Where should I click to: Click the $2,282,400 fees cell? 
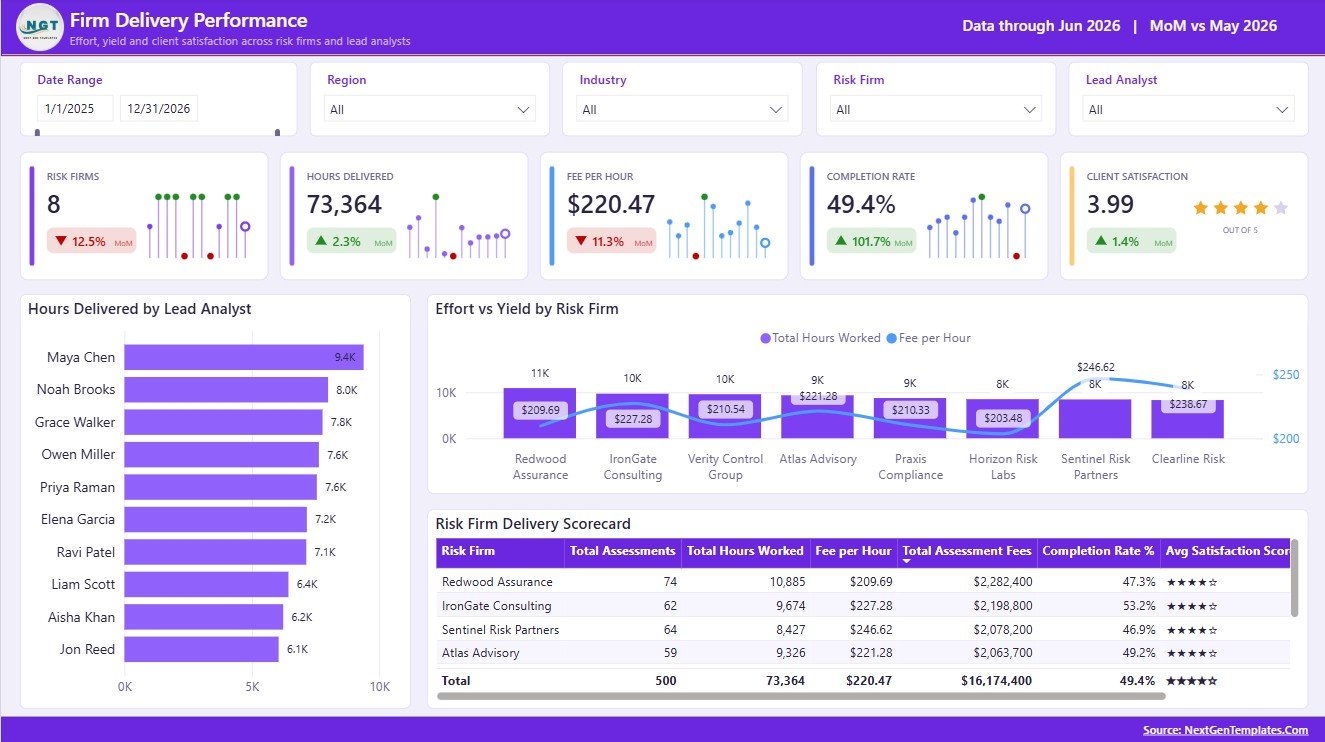[x=1001, y=582]
